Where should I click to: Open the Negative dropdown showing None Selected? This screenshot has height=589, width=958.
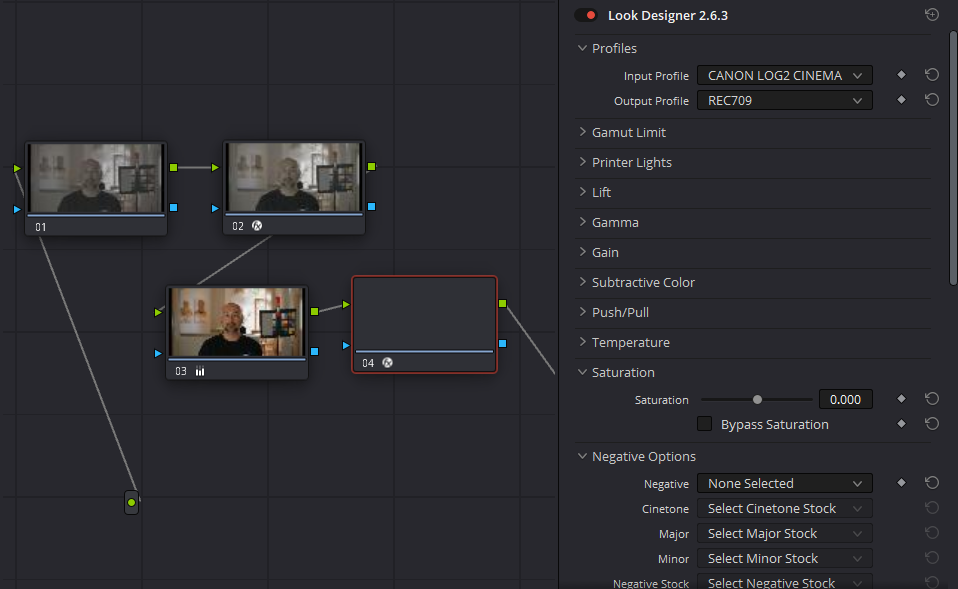point(784,483)
